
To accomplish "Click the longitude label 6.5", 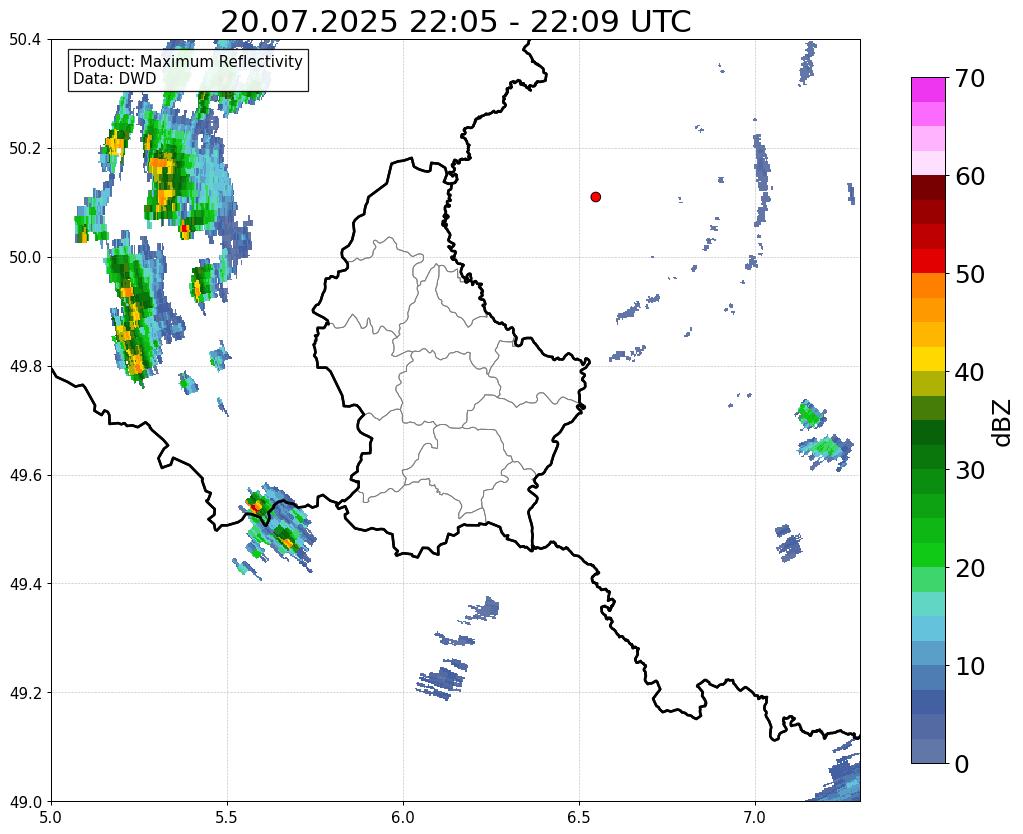I will 579,817.
